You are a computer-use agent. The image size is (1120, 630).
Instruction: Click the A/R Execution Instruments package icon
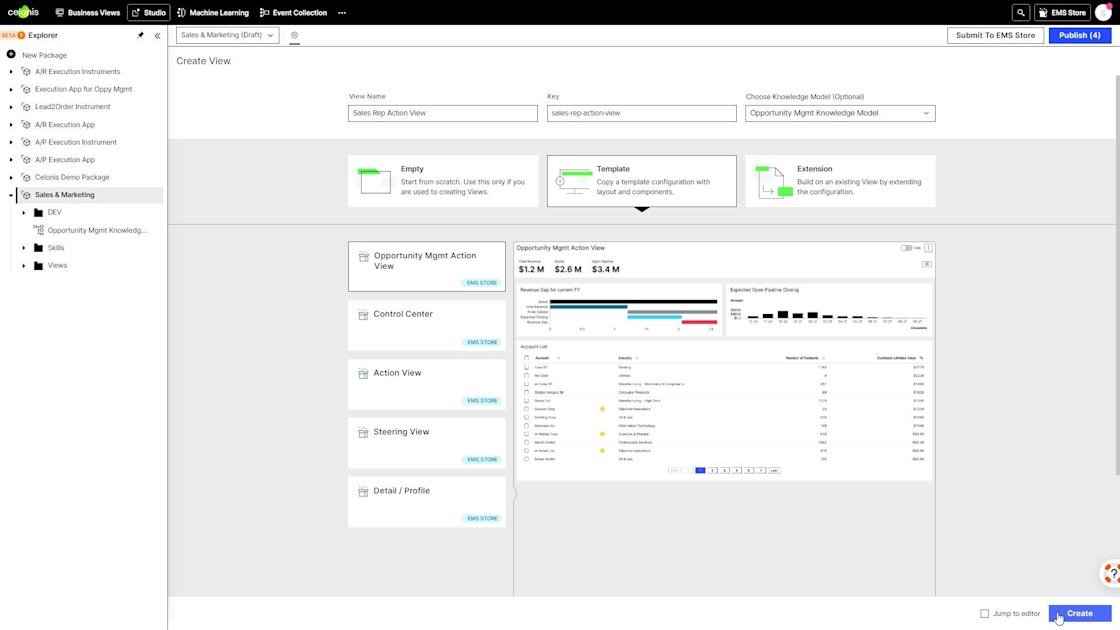click(26, 71)
